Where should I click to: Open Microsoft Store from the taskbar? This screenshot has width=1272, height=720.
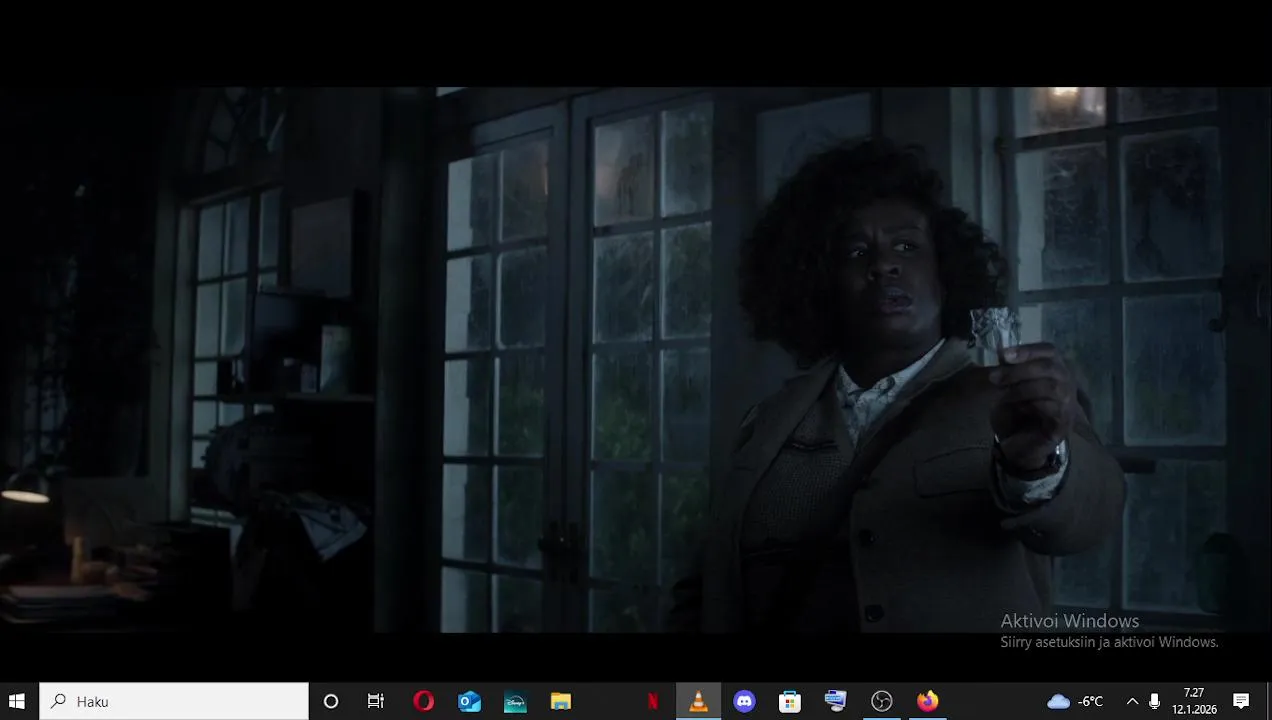[x=790, y=701]
